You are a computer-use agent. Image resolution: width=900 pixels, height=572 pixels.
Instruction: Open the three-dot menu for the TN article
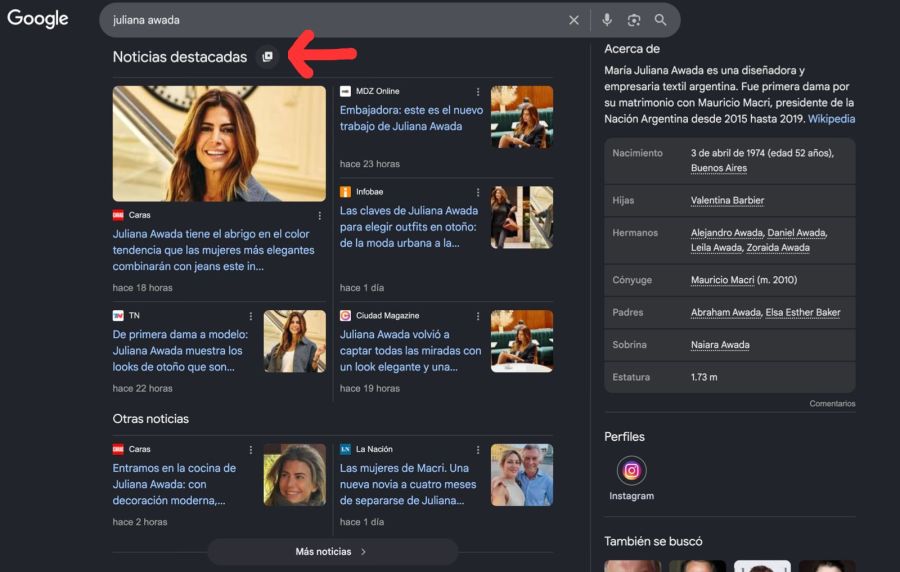pyautogui.click(x=250, y=316)
